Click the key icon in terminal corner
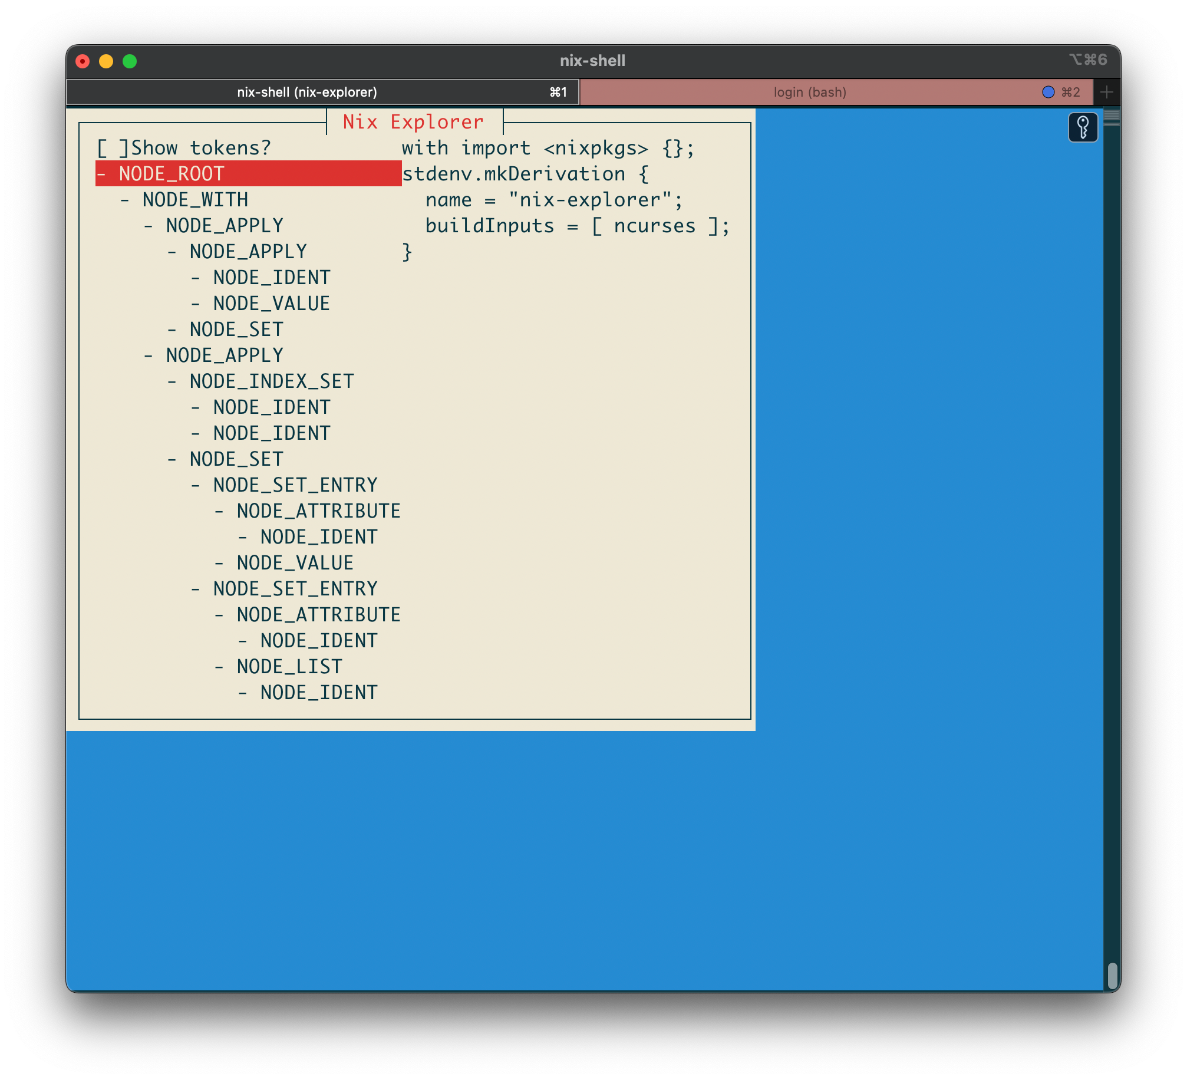Image resolution: width=1187 pixels, height=1080 pixels. pos(1083,127)
